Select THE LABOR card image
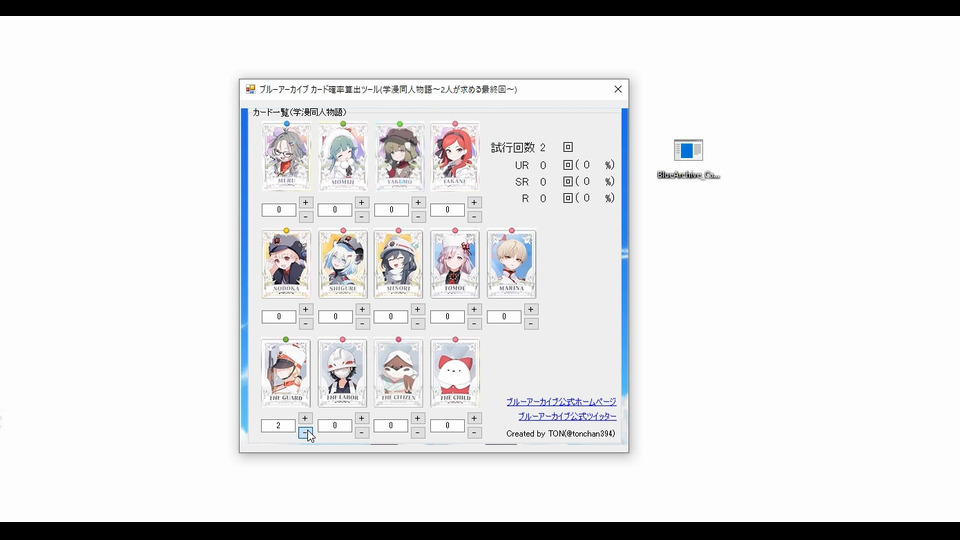The height and width of the screenshot is (540, 960). tap(342, 373)
